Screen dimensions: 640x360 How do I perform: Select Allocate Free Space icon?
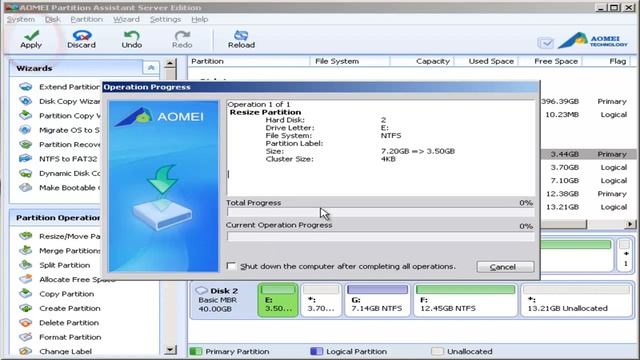(x=25, y=279)
